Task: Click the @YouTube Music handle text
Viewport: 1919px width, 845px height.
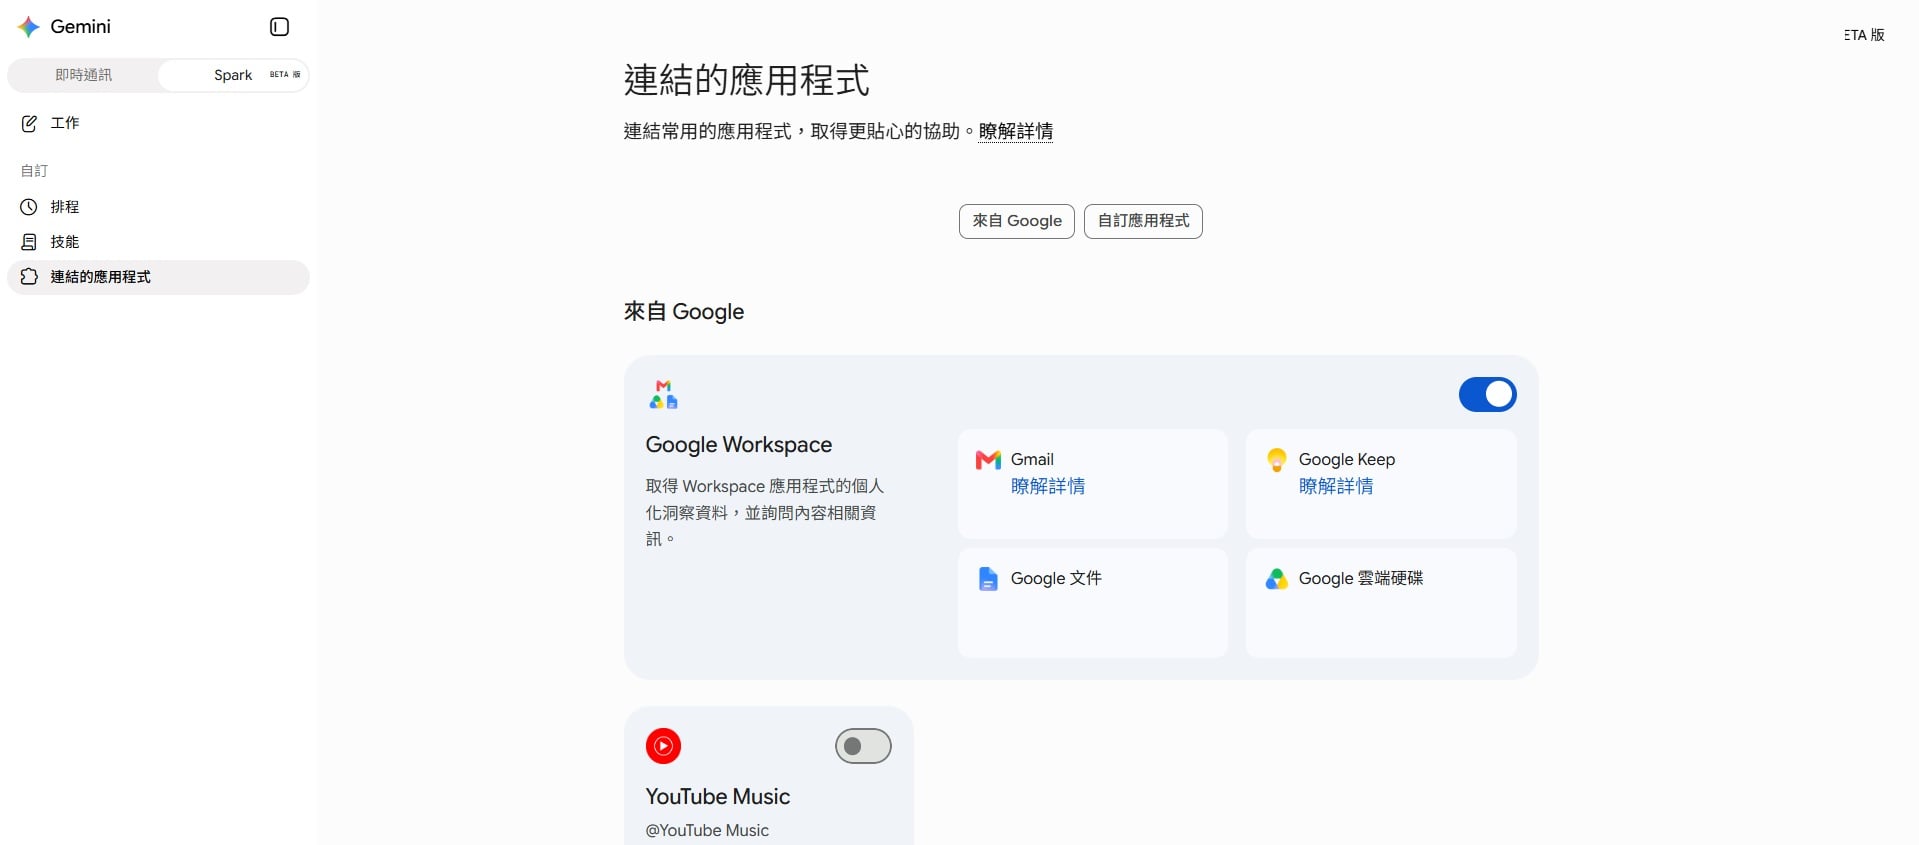Action: tap(707, 830)
